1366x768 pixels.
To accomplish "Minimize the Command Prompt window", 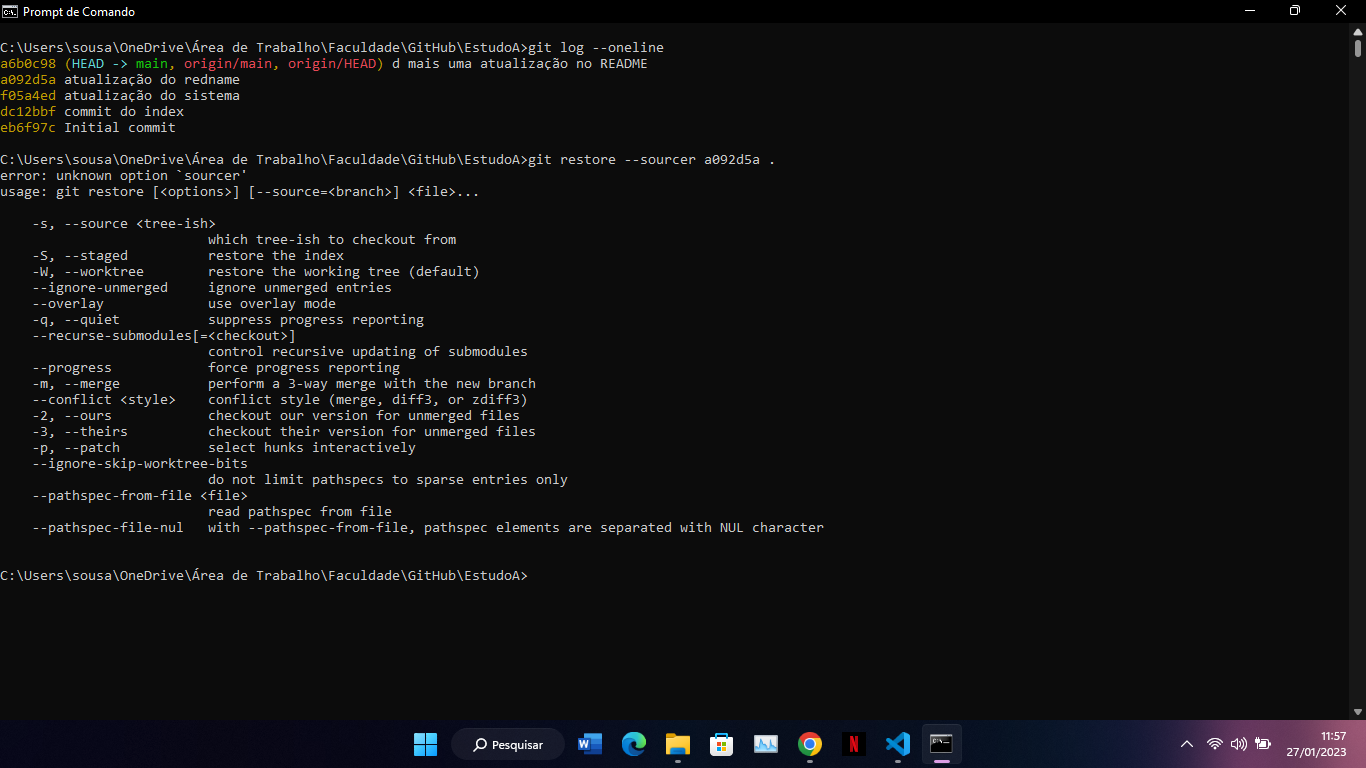I will click(1249, 11).
